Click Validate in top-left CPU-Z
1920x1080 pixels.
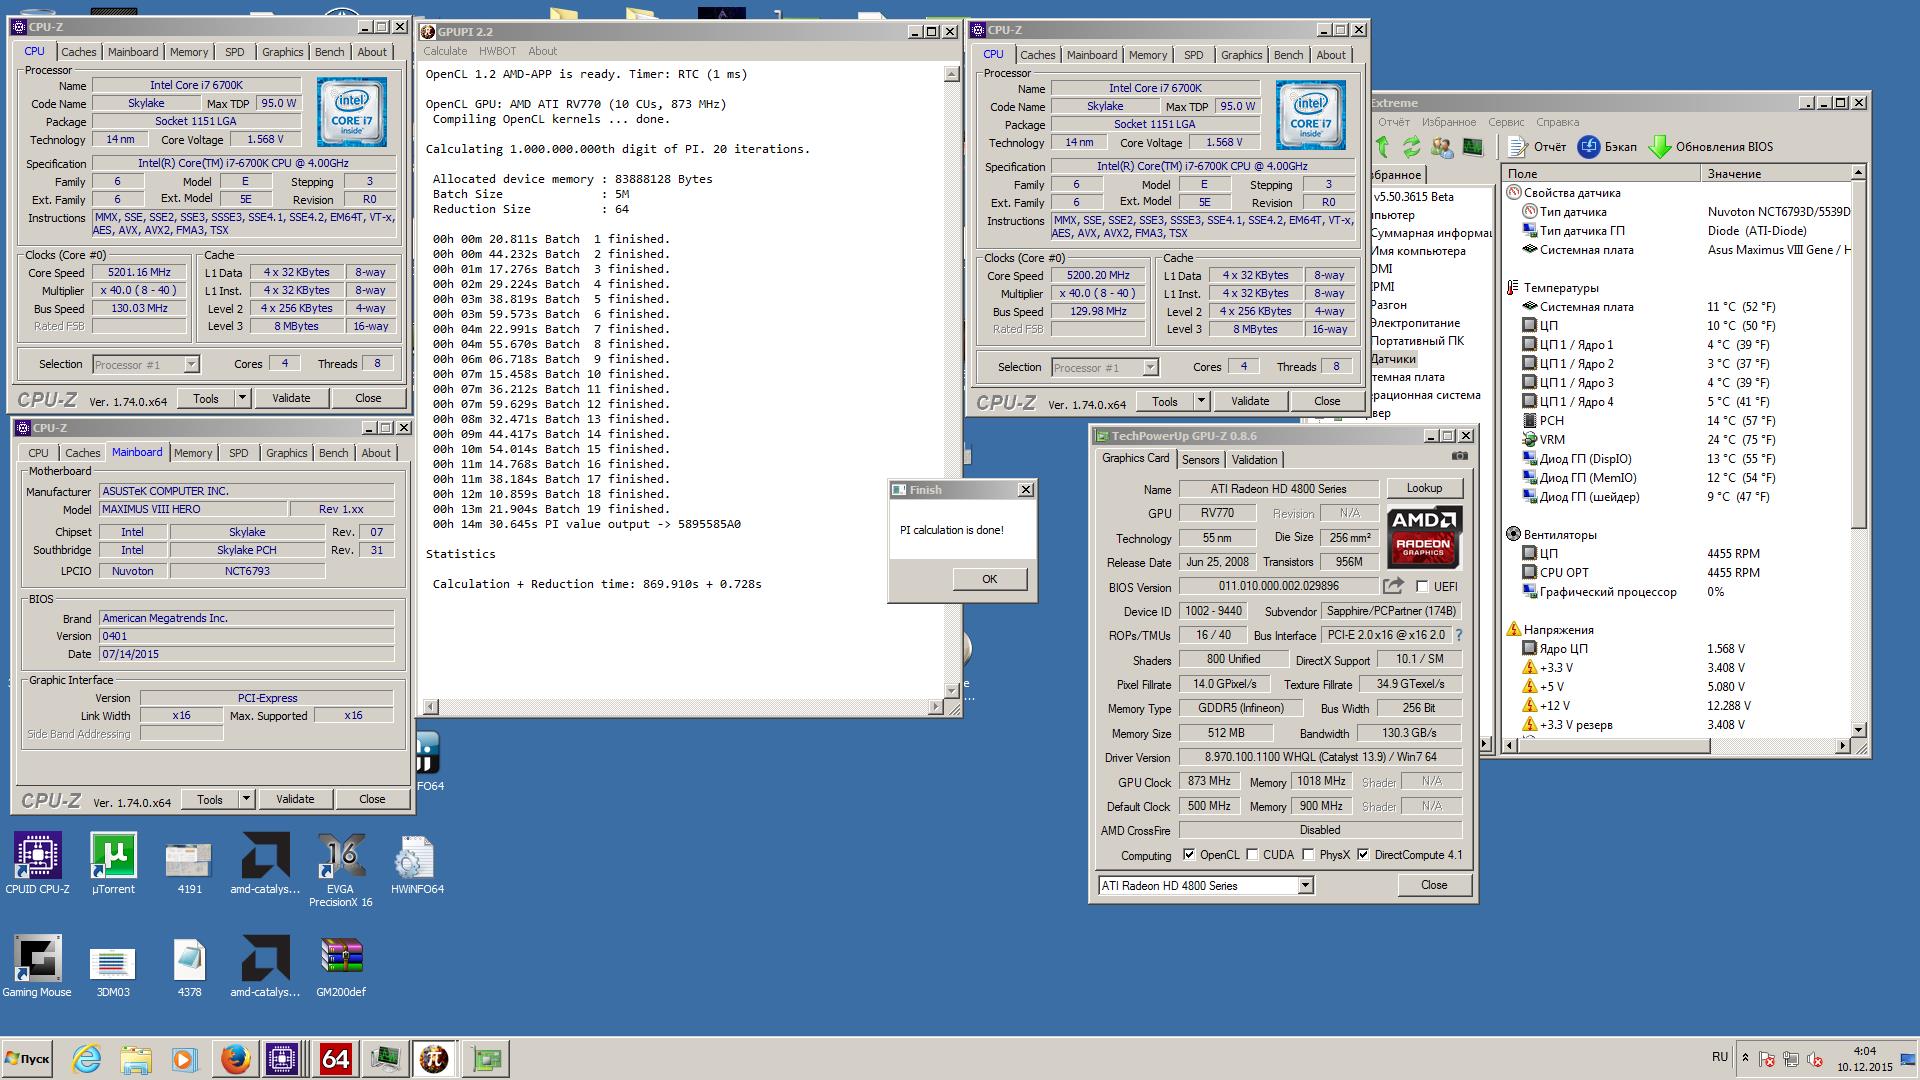tap(291, 398)
